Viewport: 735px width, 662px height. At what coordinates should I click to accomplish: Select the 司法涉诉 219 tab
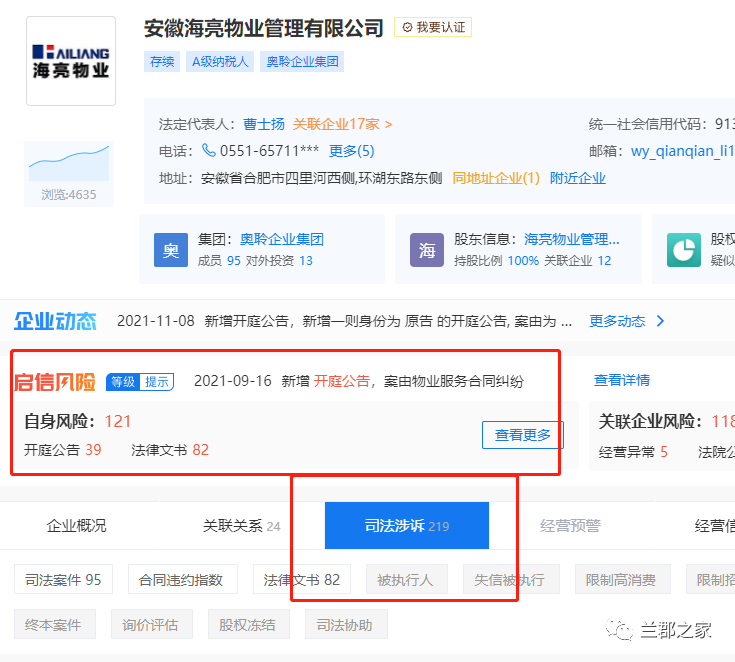pos(406,526)
